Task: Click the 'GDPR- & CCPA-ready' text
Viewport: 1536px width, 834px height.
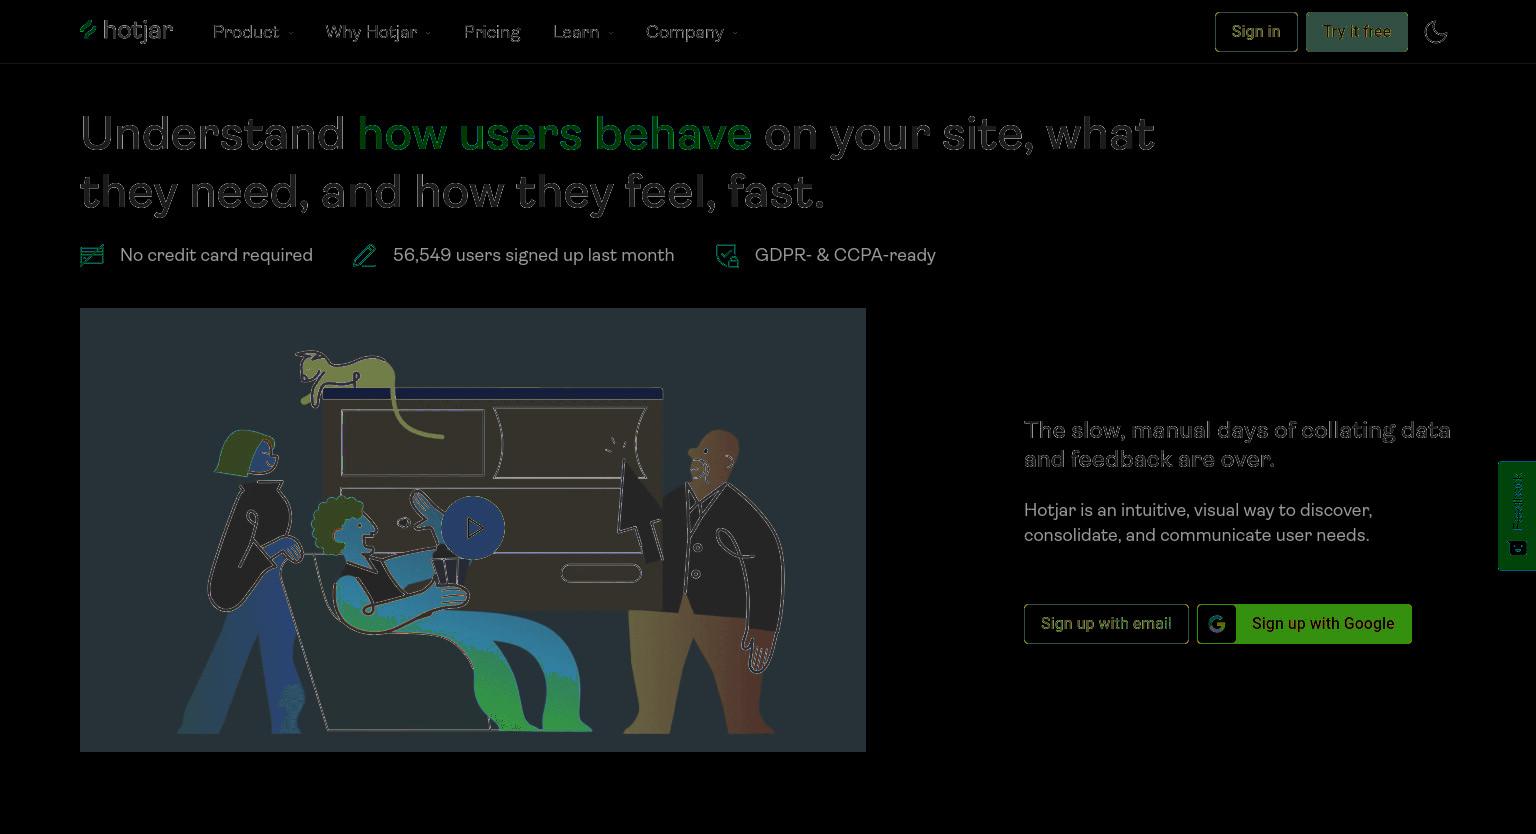Action: (x=845, y=256)
